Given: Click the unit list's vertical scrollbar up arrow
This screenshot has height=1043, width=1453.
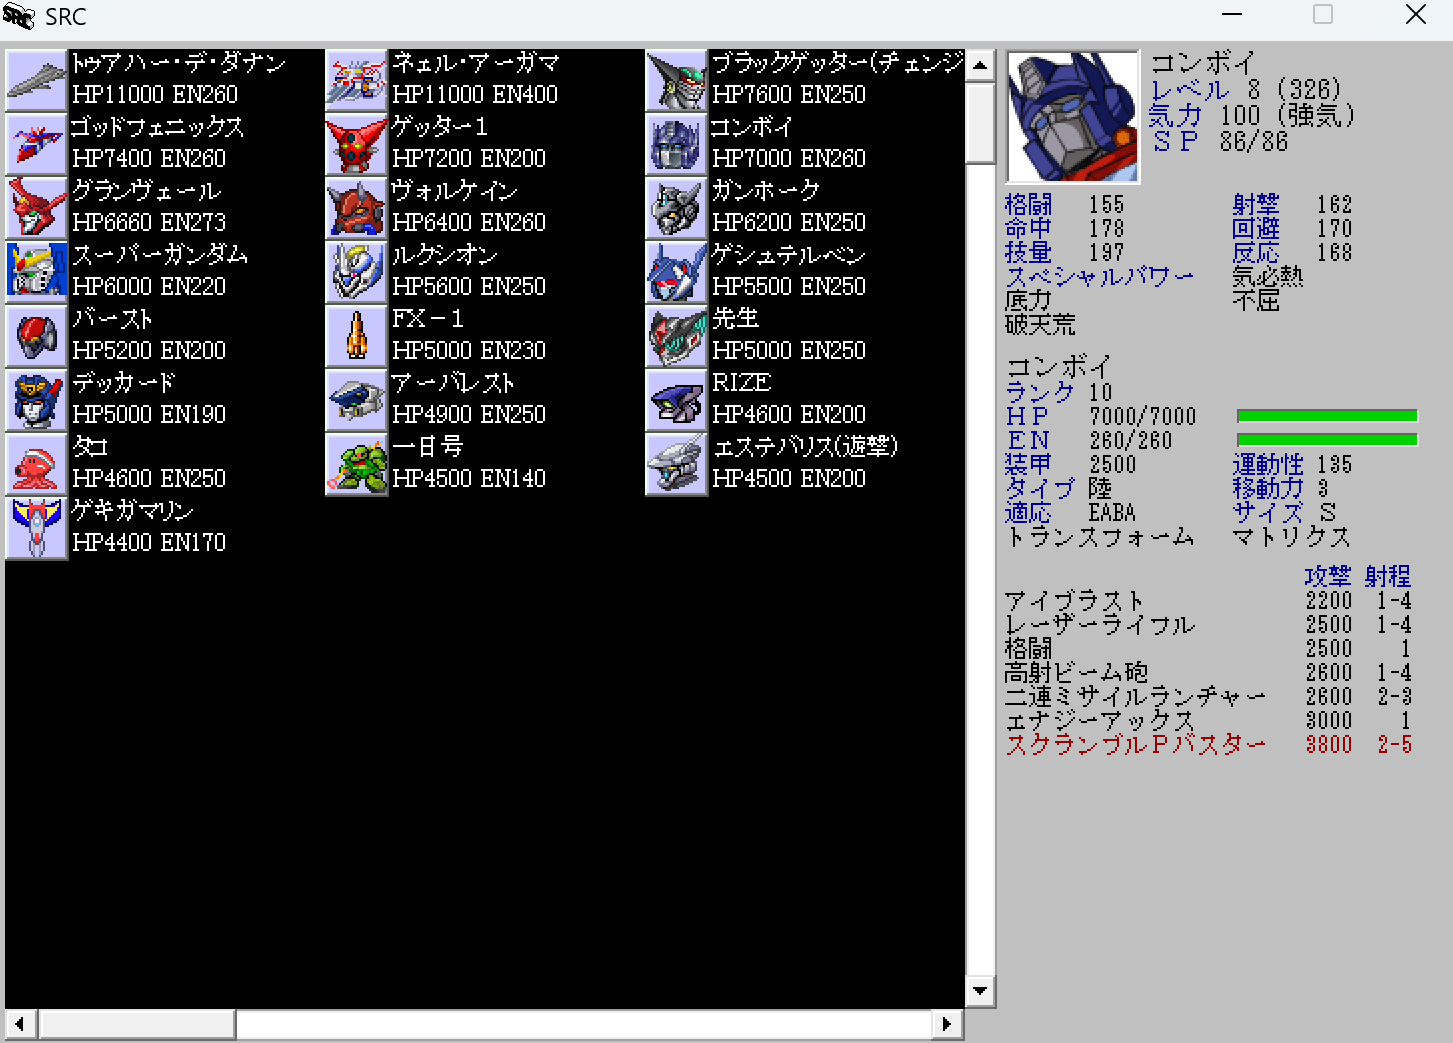Looking at the screenshot, I should (x=980, y=66).
